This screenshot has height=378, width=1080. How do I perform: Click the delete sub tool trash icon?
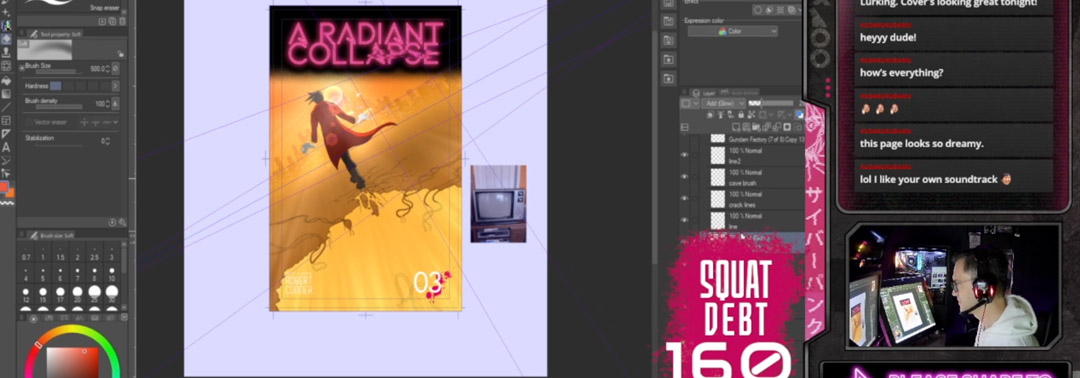pyautogui.click(x=122, y=21)
